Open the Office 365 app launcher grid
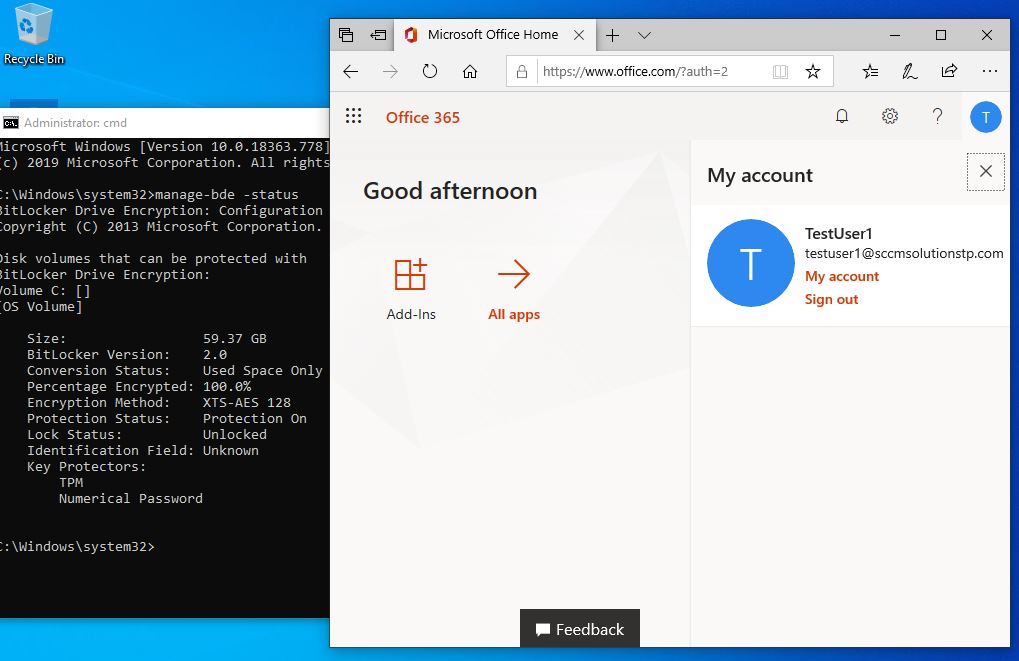1019x661 pixels. pyautogui.click(x=353, y=117)
